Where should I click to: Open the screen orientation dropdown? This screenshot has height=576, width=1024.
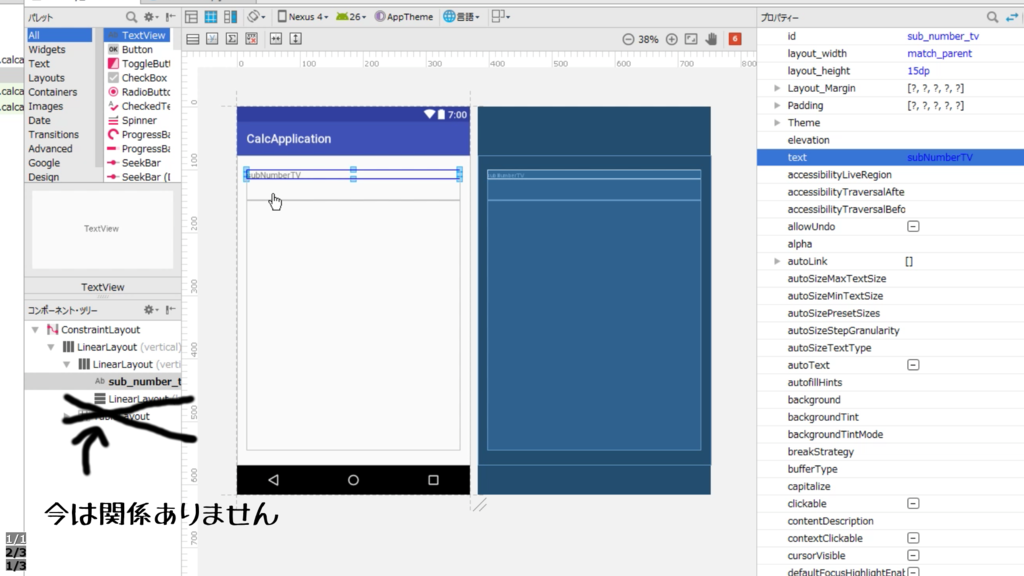click(256, 17)
